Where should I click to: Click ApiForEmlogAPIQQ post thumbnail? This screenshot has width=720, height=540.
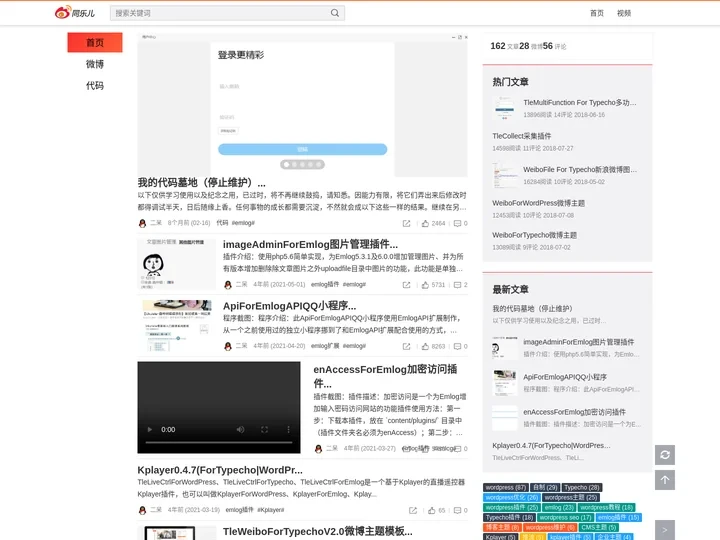(x=177, y=326)
